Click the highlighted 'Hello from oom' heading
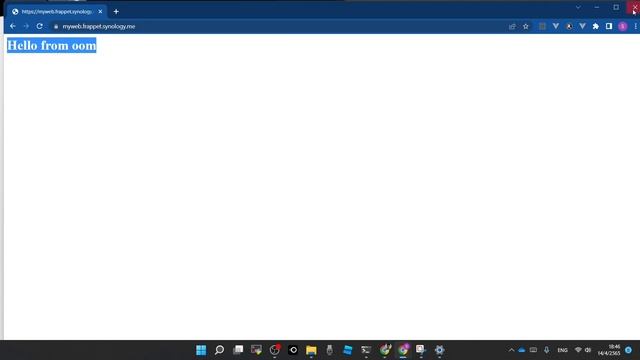The width and height of the screenshot is (640, 360). point(52,45)
